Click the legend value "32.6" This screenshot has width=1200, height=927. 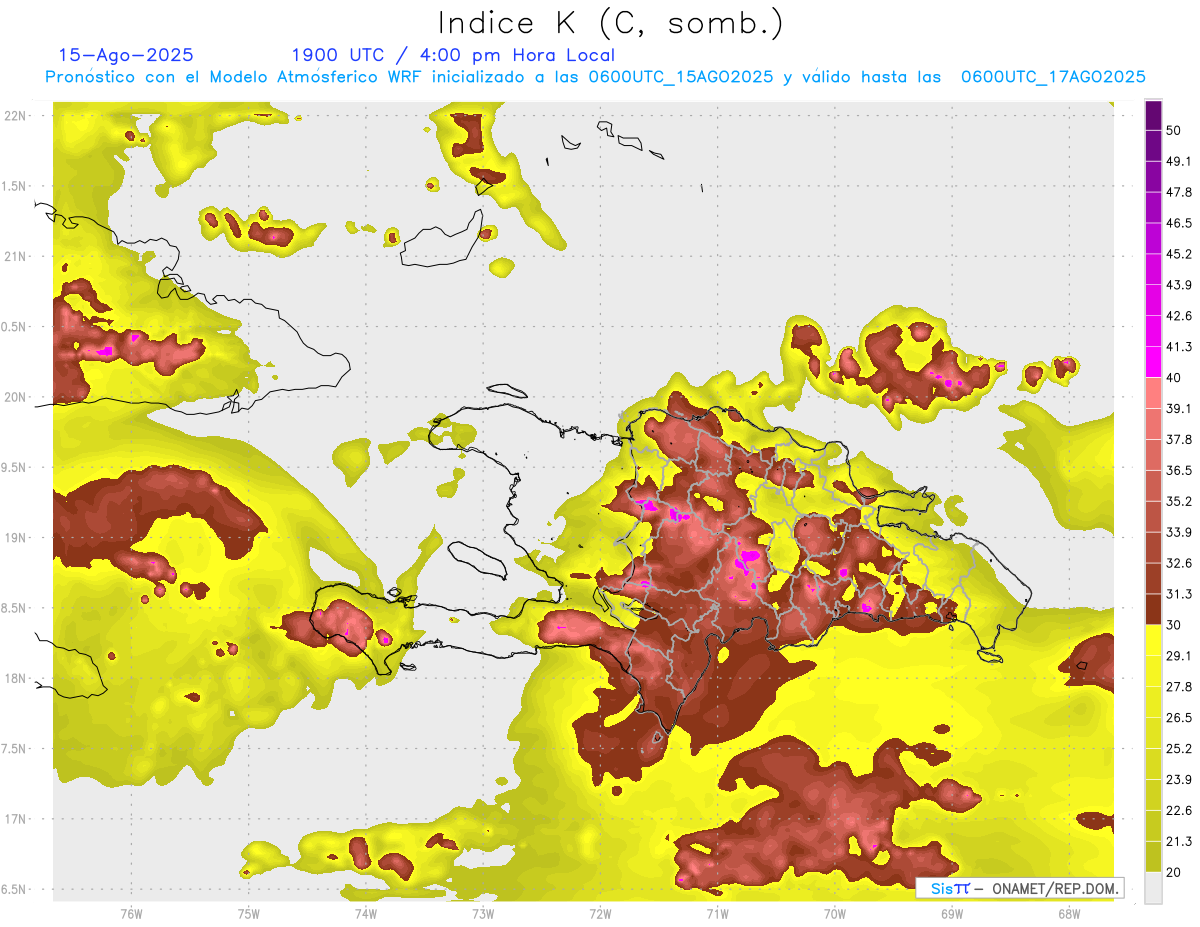[x=1179, y=563]
